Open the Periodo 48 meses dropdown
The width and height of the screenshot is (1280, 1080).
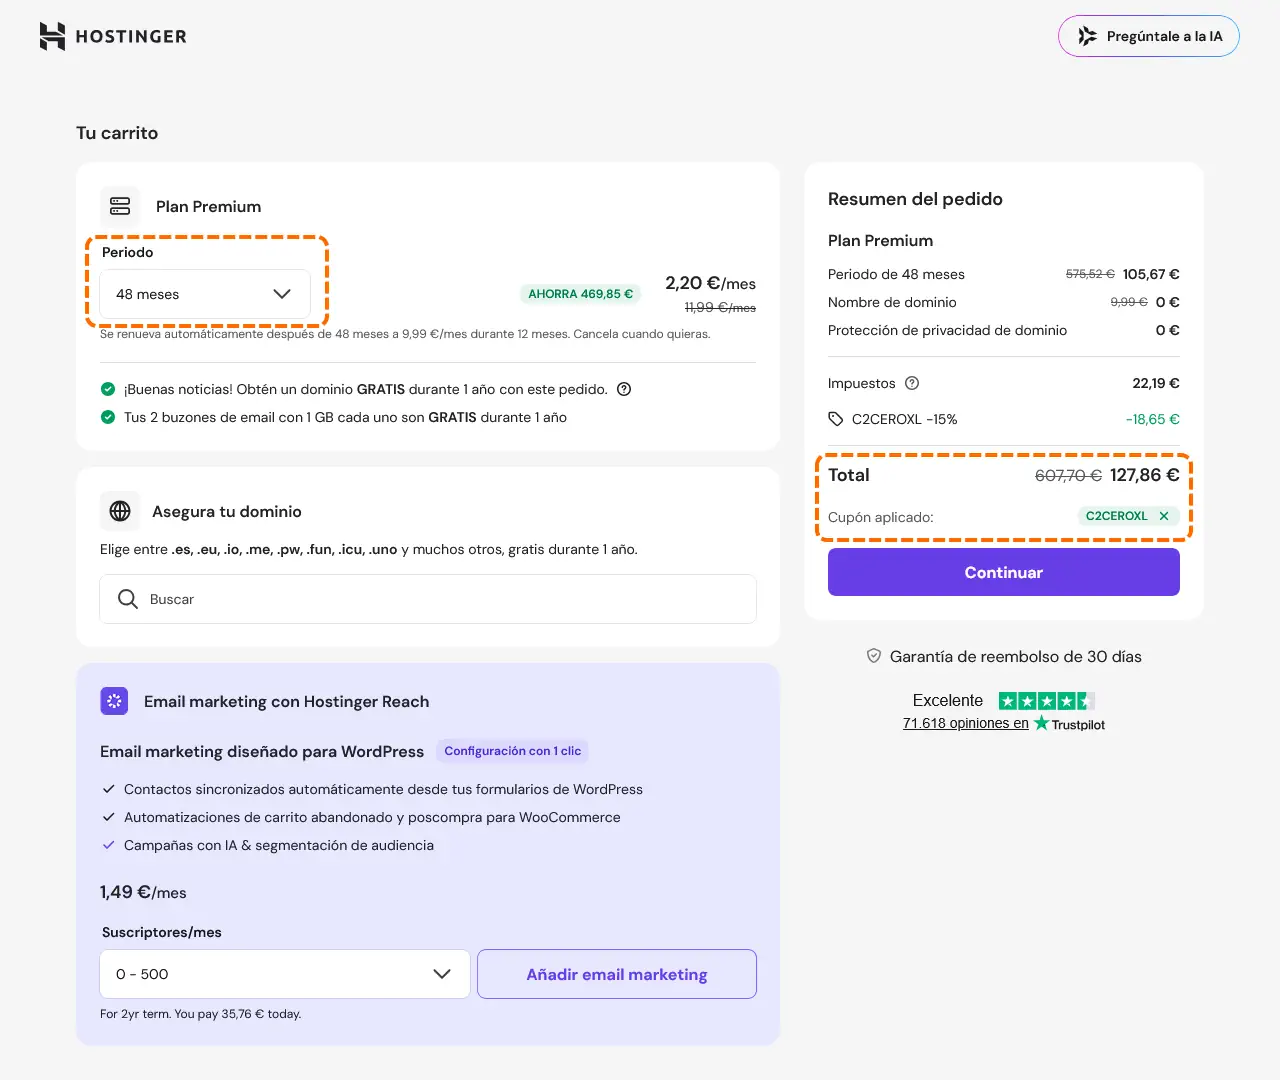(x=205, y=294)
